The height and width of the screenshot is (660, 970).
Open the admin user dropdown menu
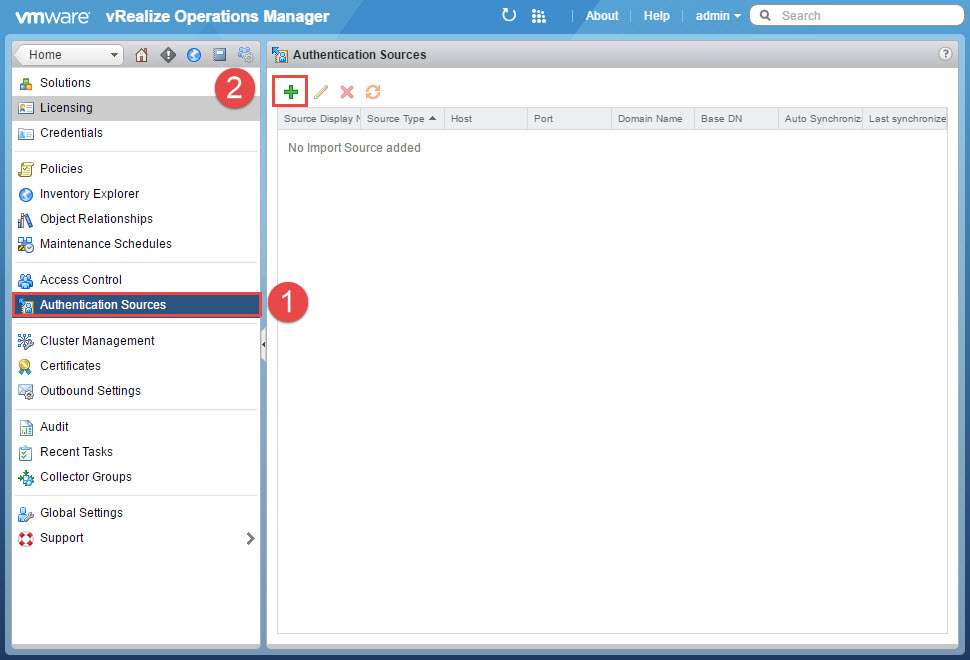click(x=718, y=16)
